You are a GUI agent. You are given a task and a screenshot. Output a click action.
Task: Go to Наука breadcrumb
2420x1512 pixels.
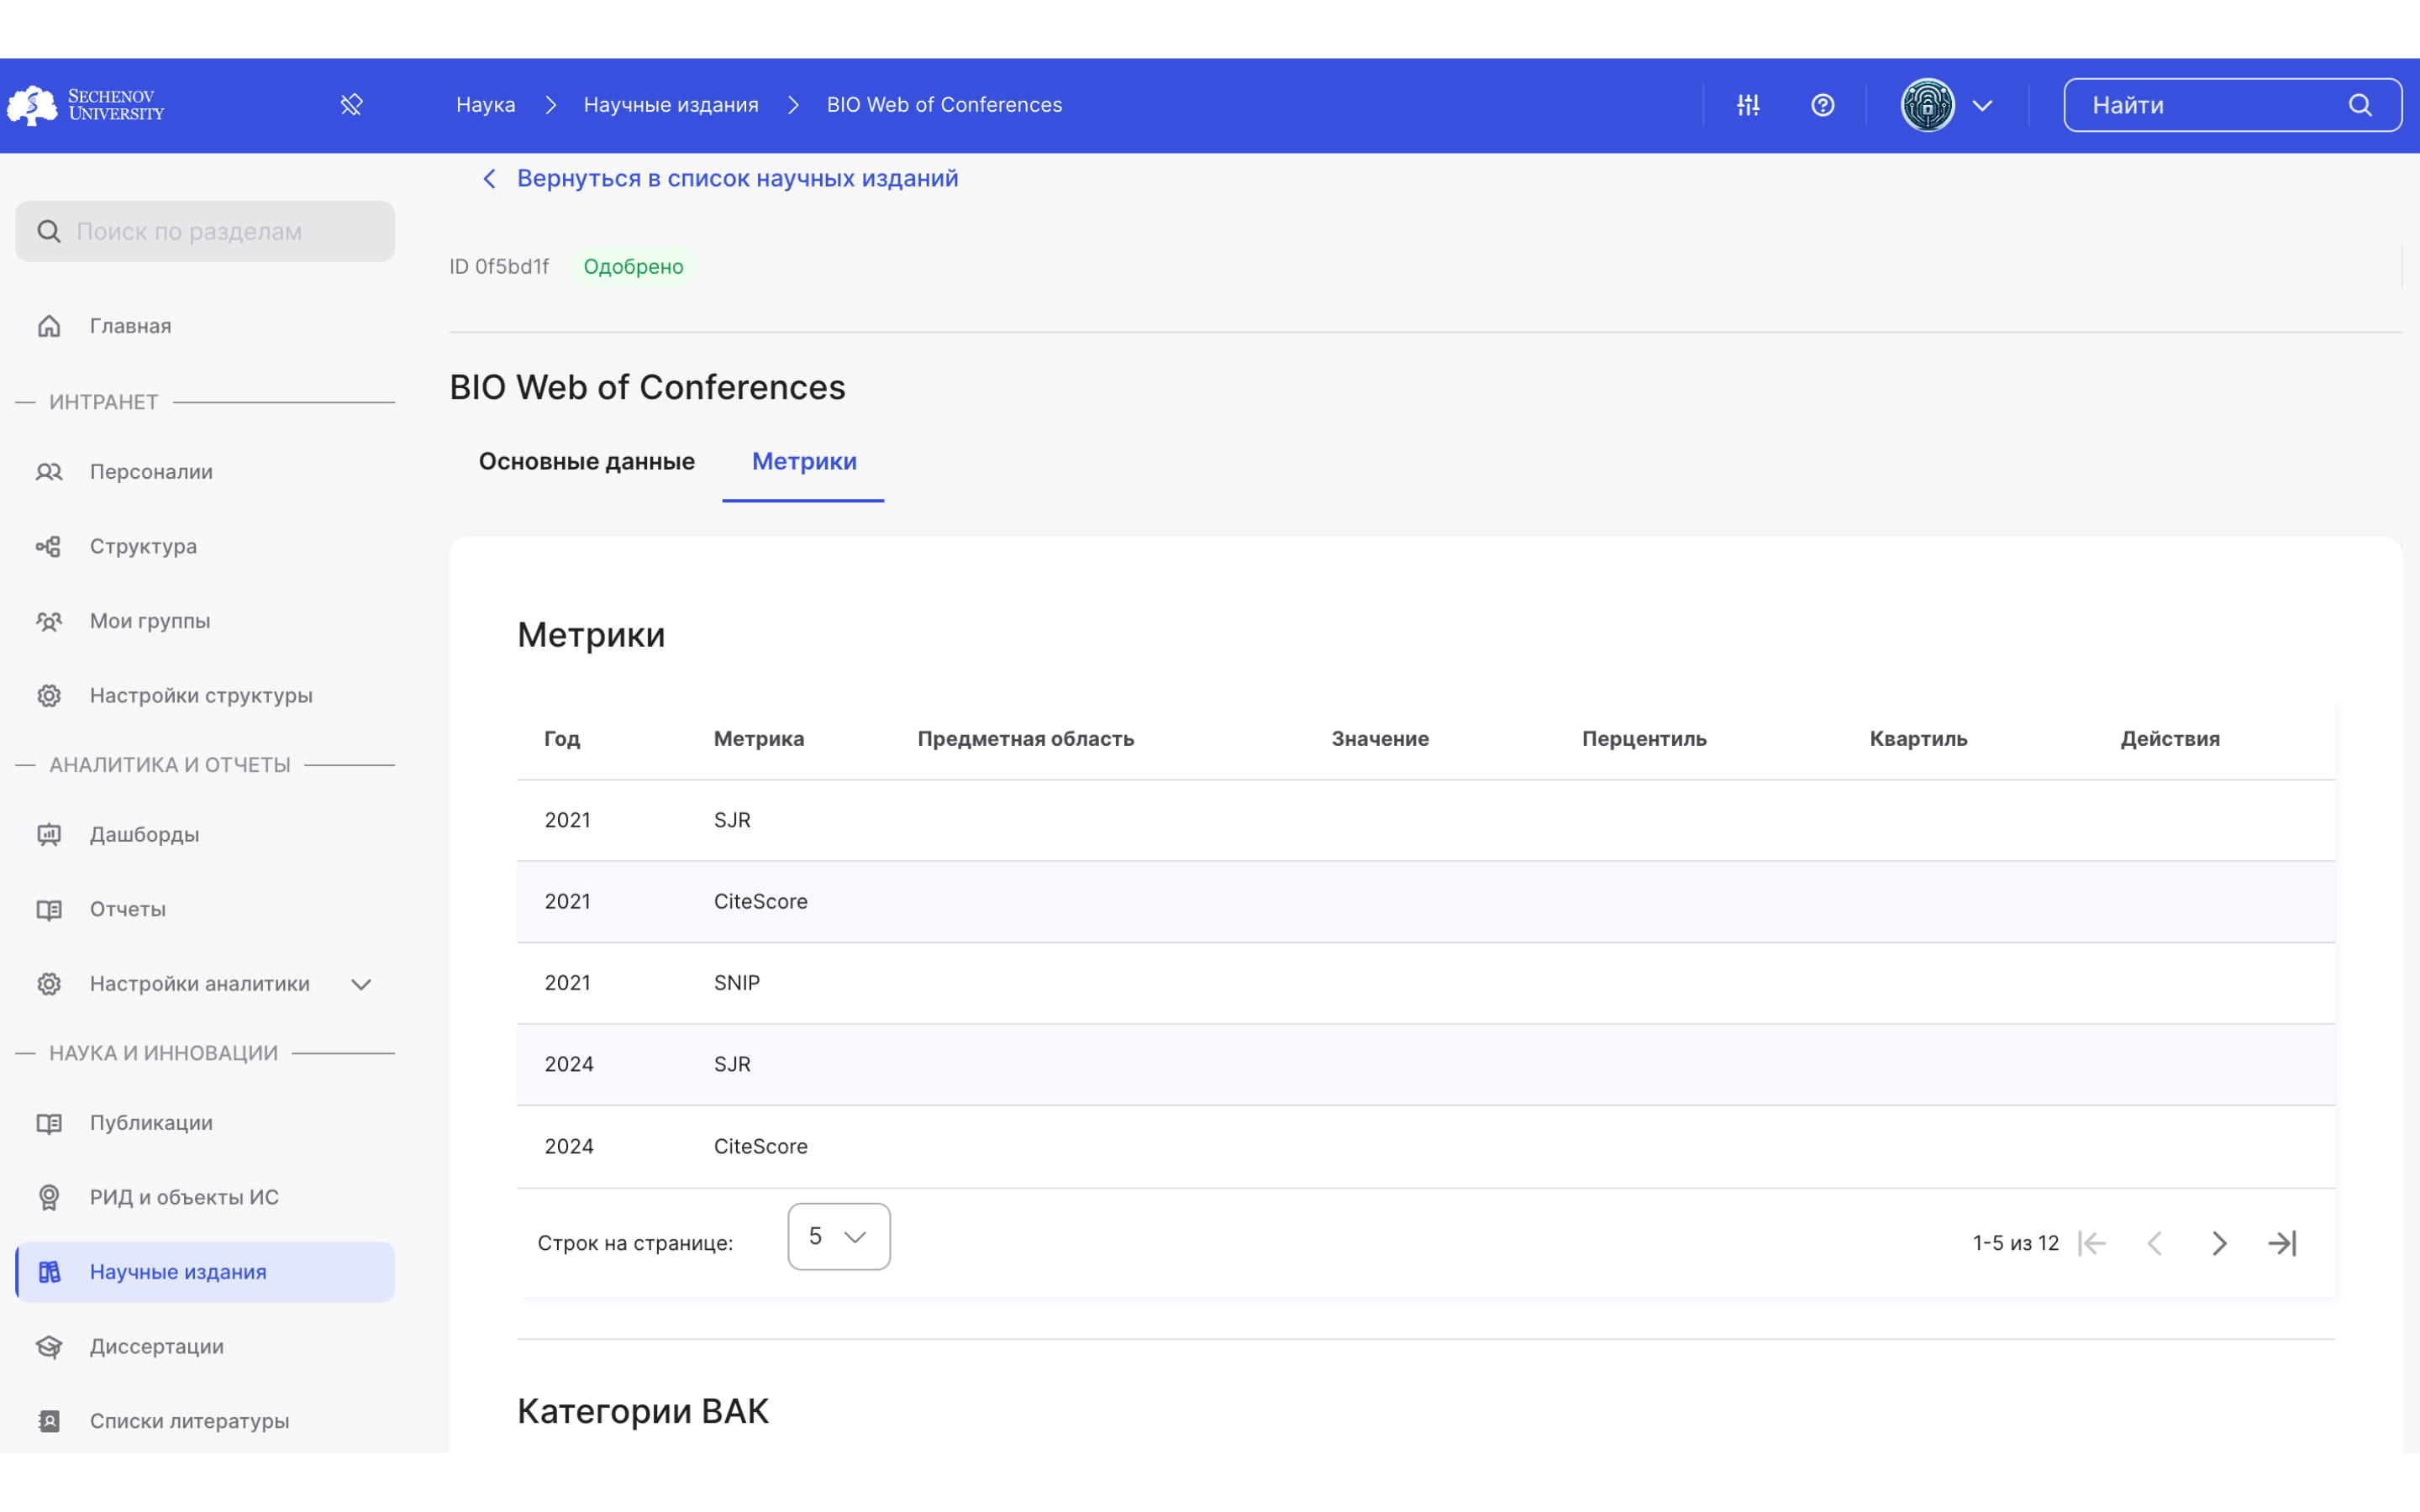click(x=486, y=105)
